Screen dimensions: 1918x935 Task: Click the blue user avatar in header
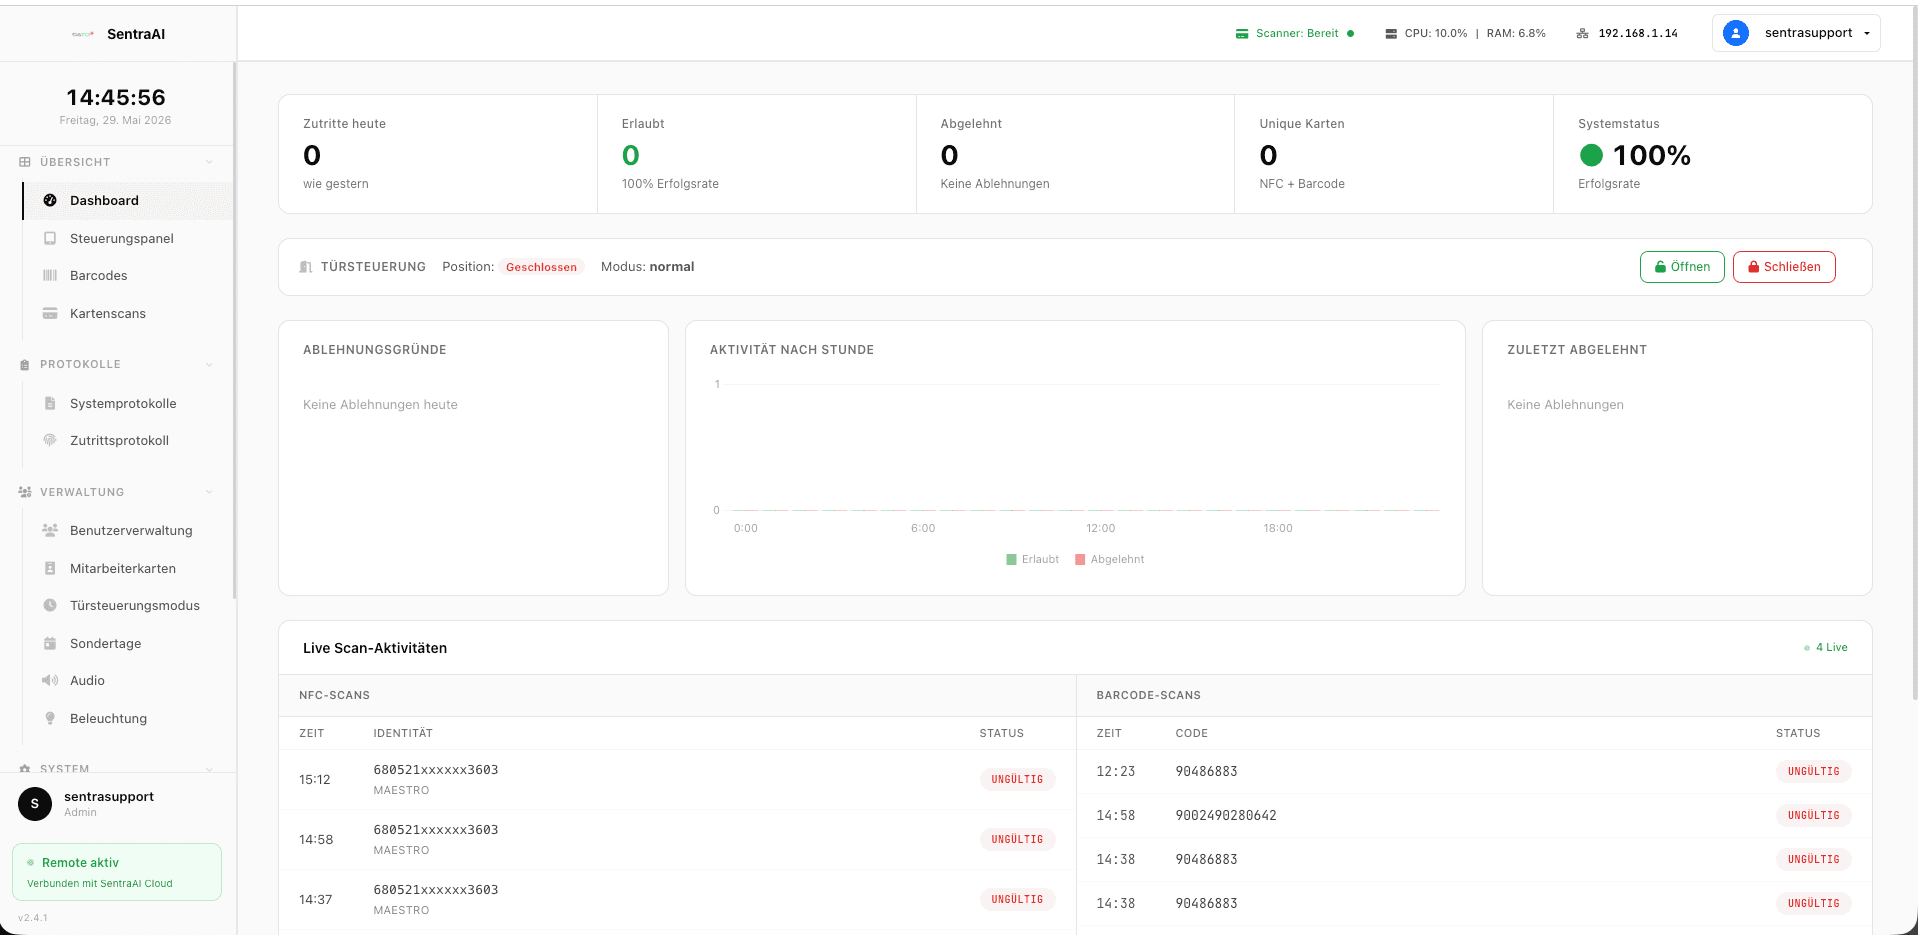click(x=1736, y=33)
